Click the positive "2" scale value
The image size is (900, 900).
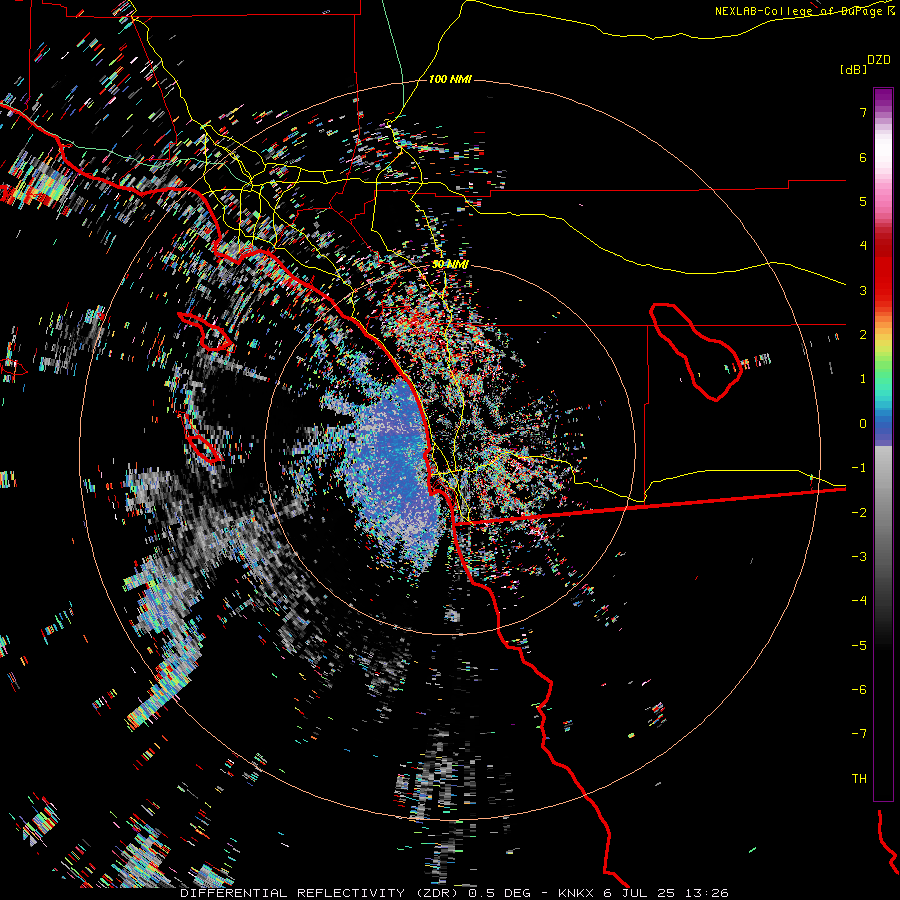(863, 335)
